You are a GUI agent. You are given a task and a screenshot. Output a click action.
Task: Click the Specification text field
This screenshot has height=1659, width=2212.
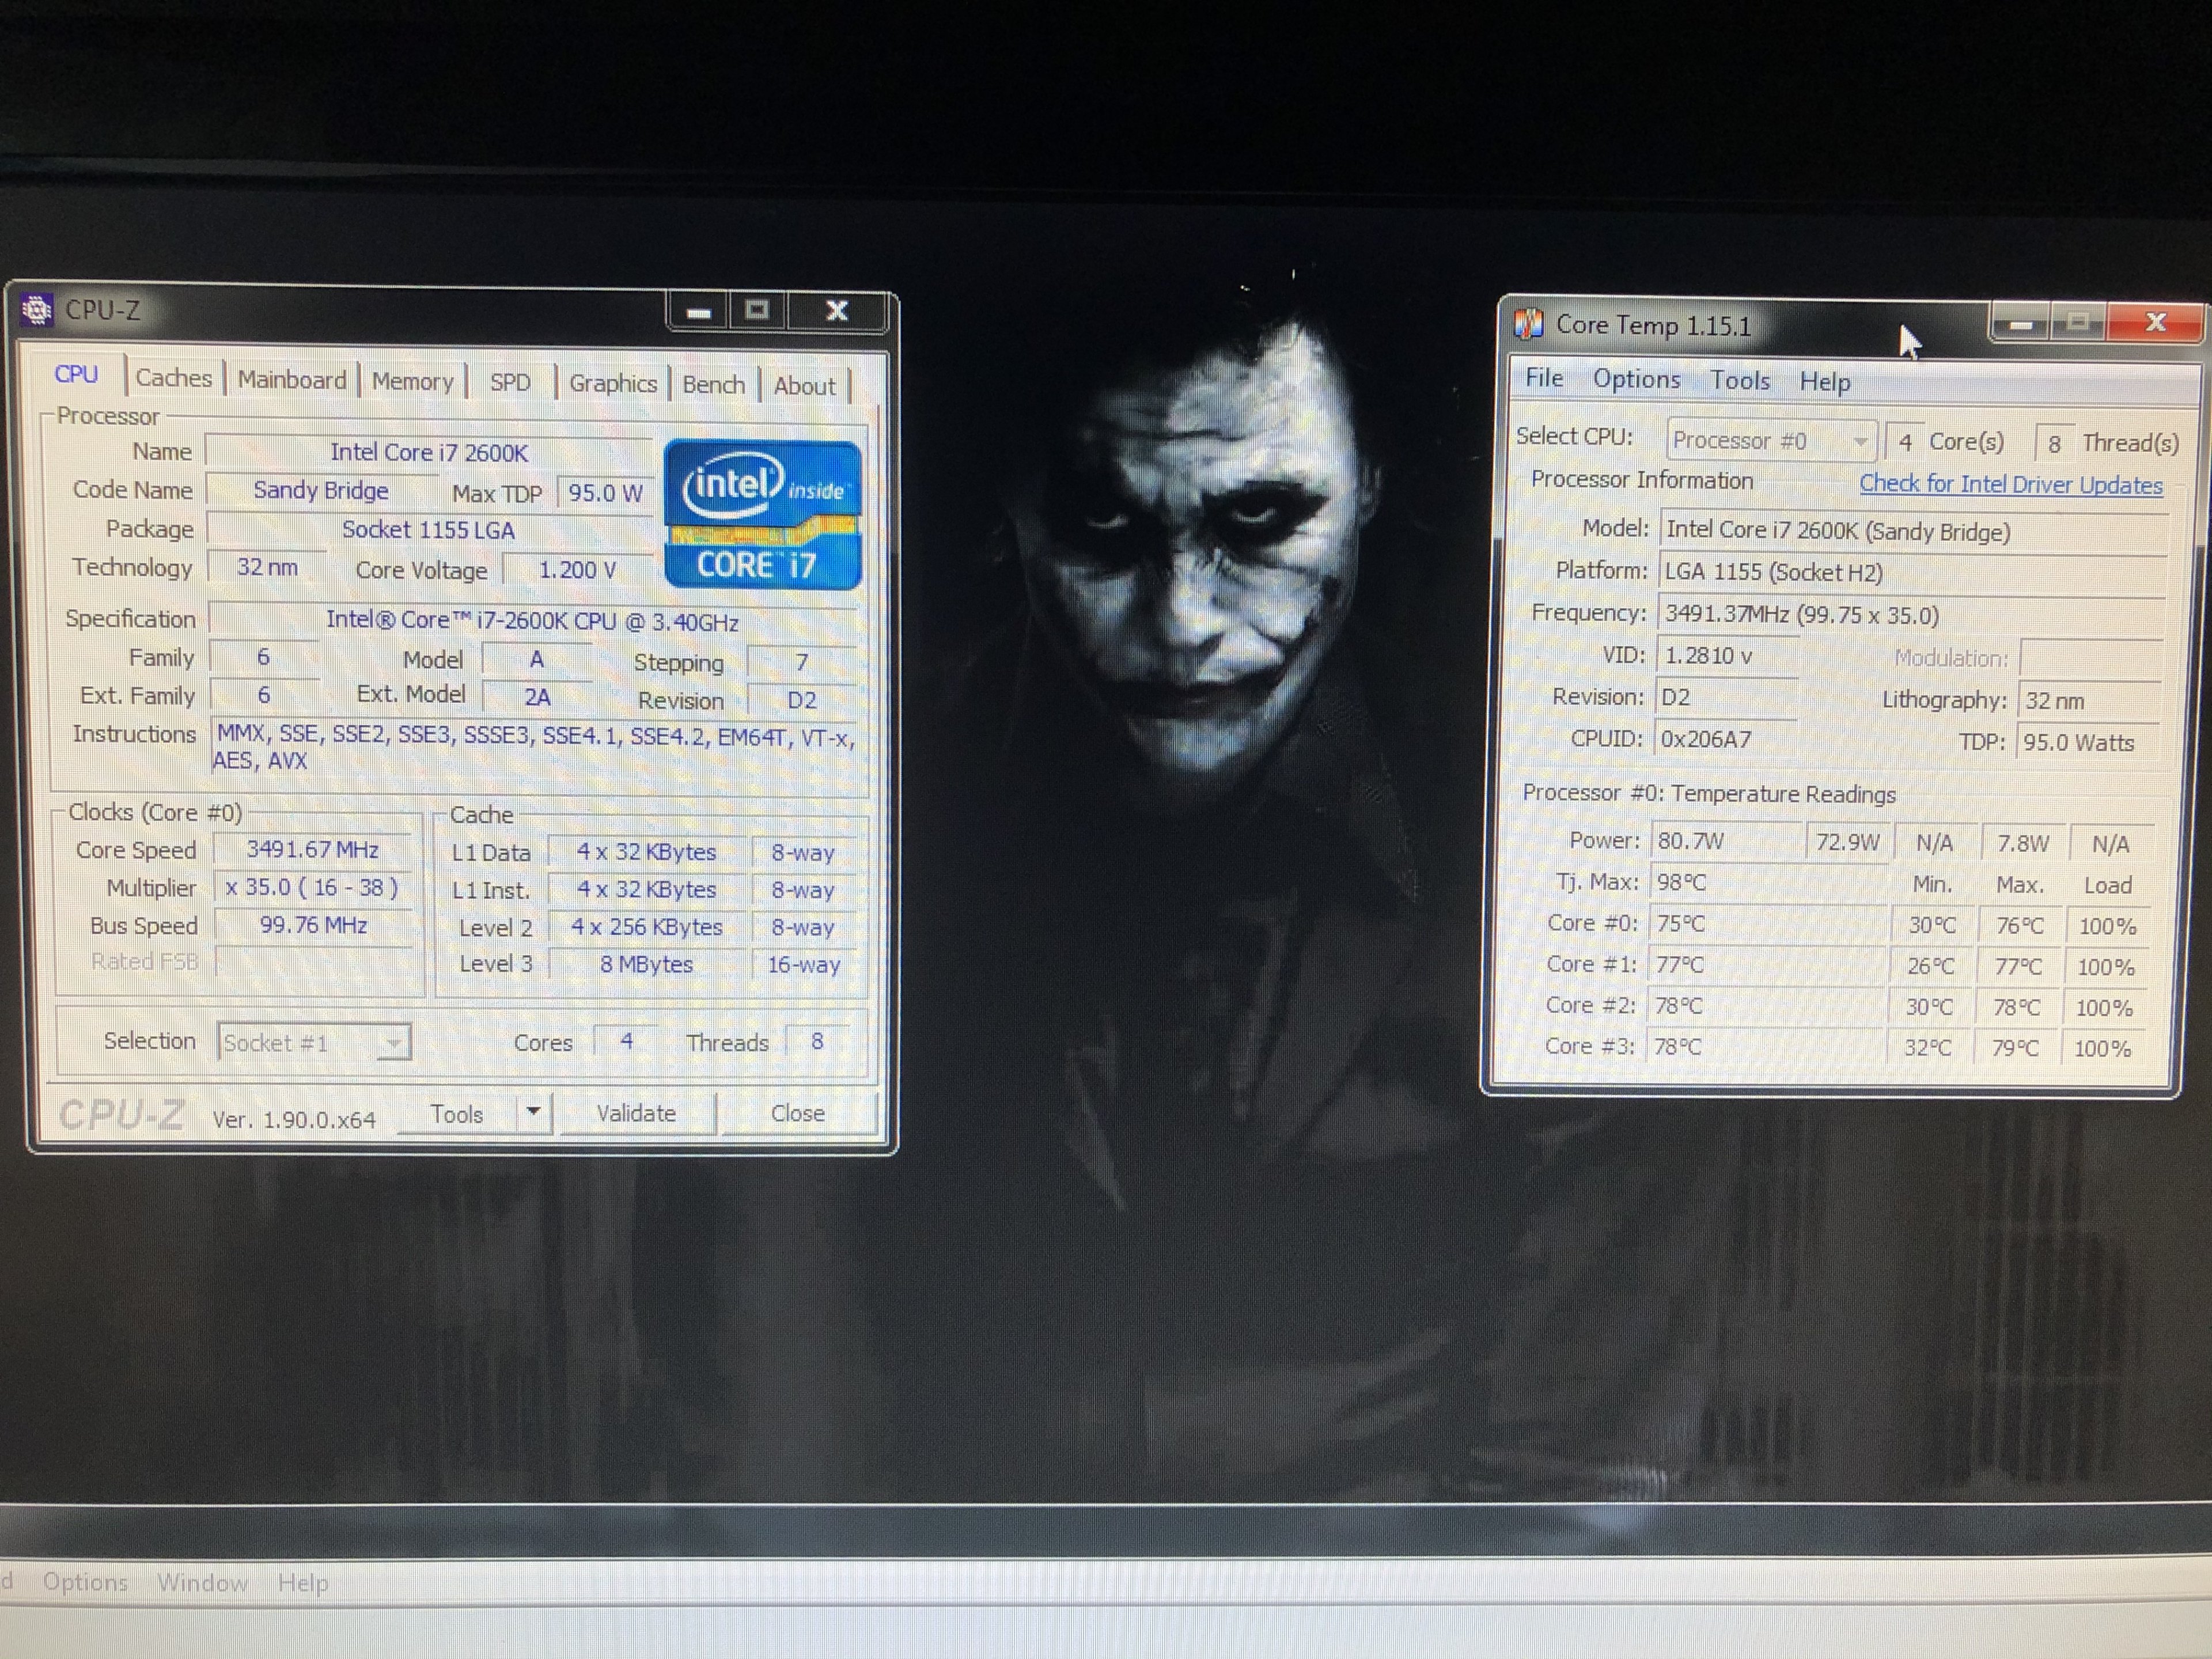[x=532, y=621]
